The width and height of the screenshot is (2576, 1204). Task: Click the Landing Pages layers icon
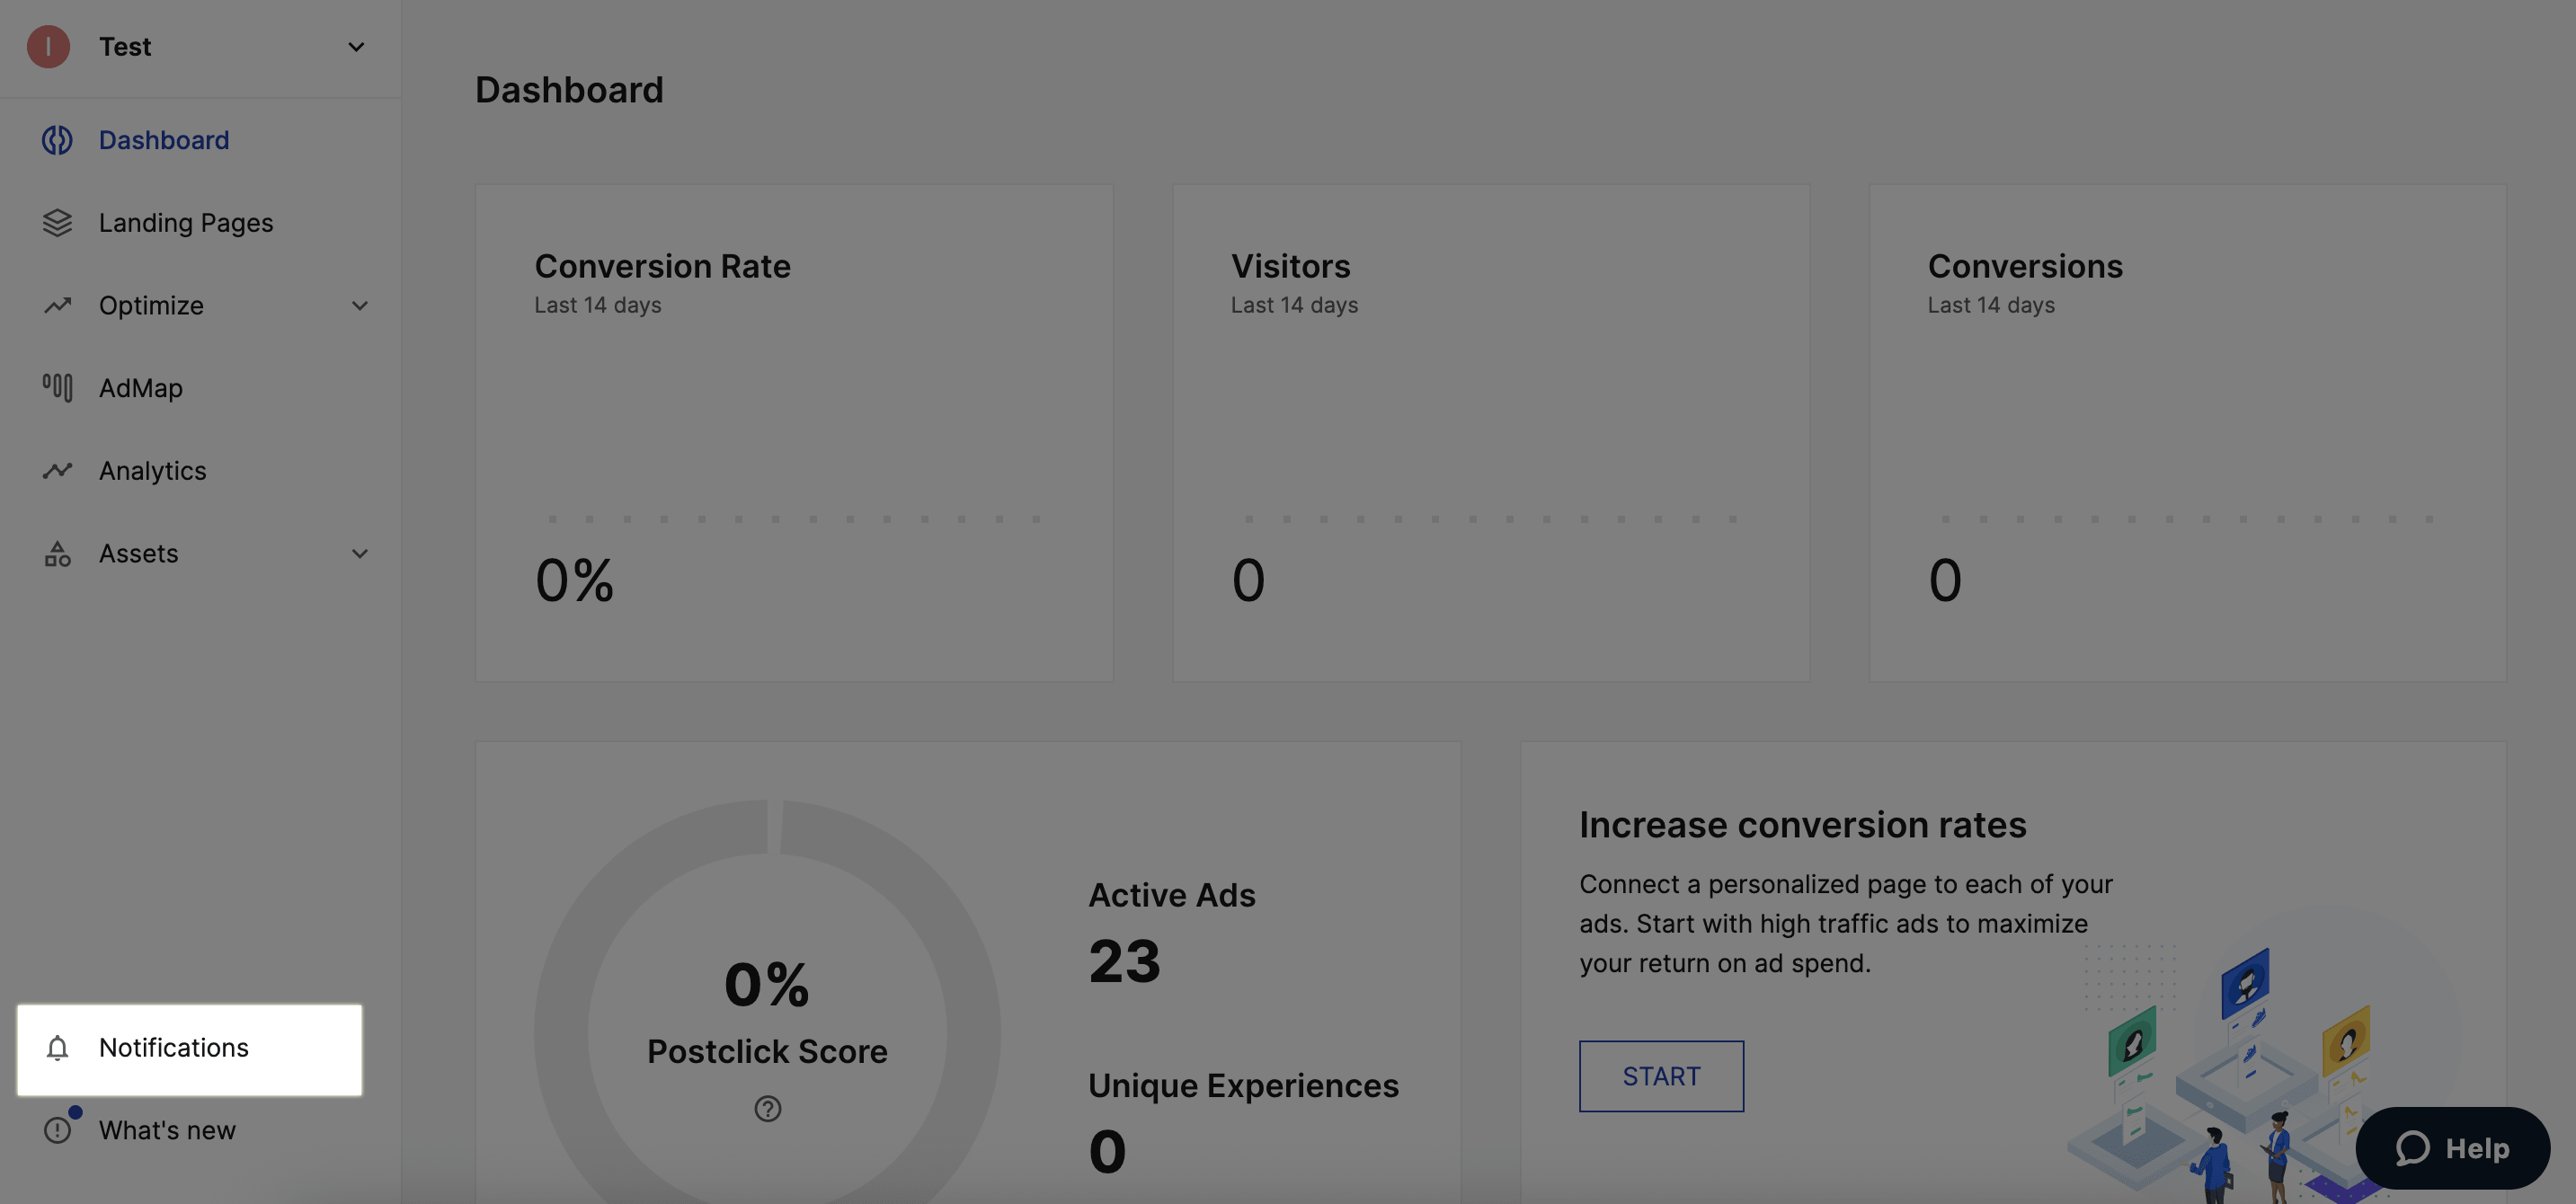point(57,223)
